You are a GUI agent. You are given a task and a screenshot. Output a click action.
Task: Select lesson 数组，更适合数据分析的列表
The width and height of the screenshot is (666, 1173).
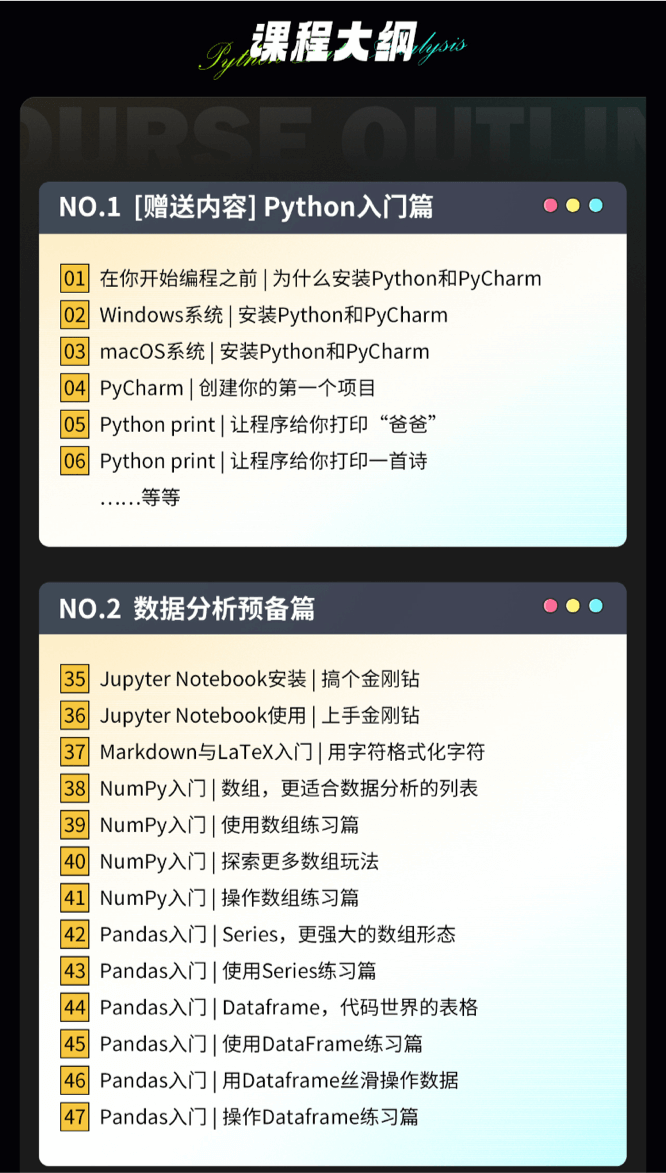(289, 788)
